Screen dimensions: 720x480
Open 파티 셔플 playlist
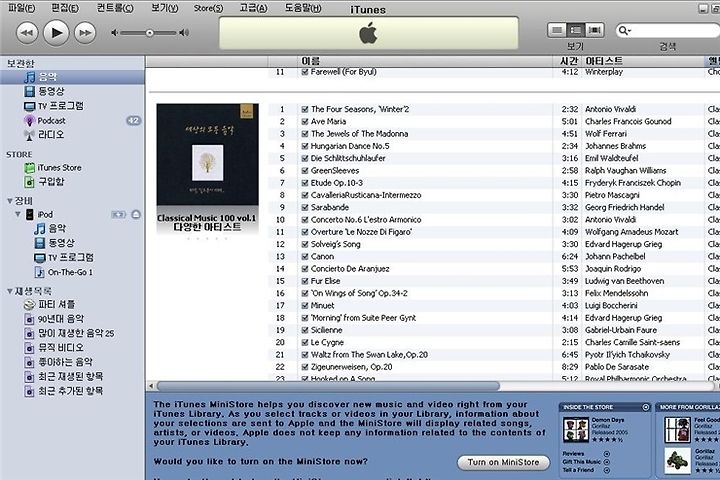click(x=56, y=304)
